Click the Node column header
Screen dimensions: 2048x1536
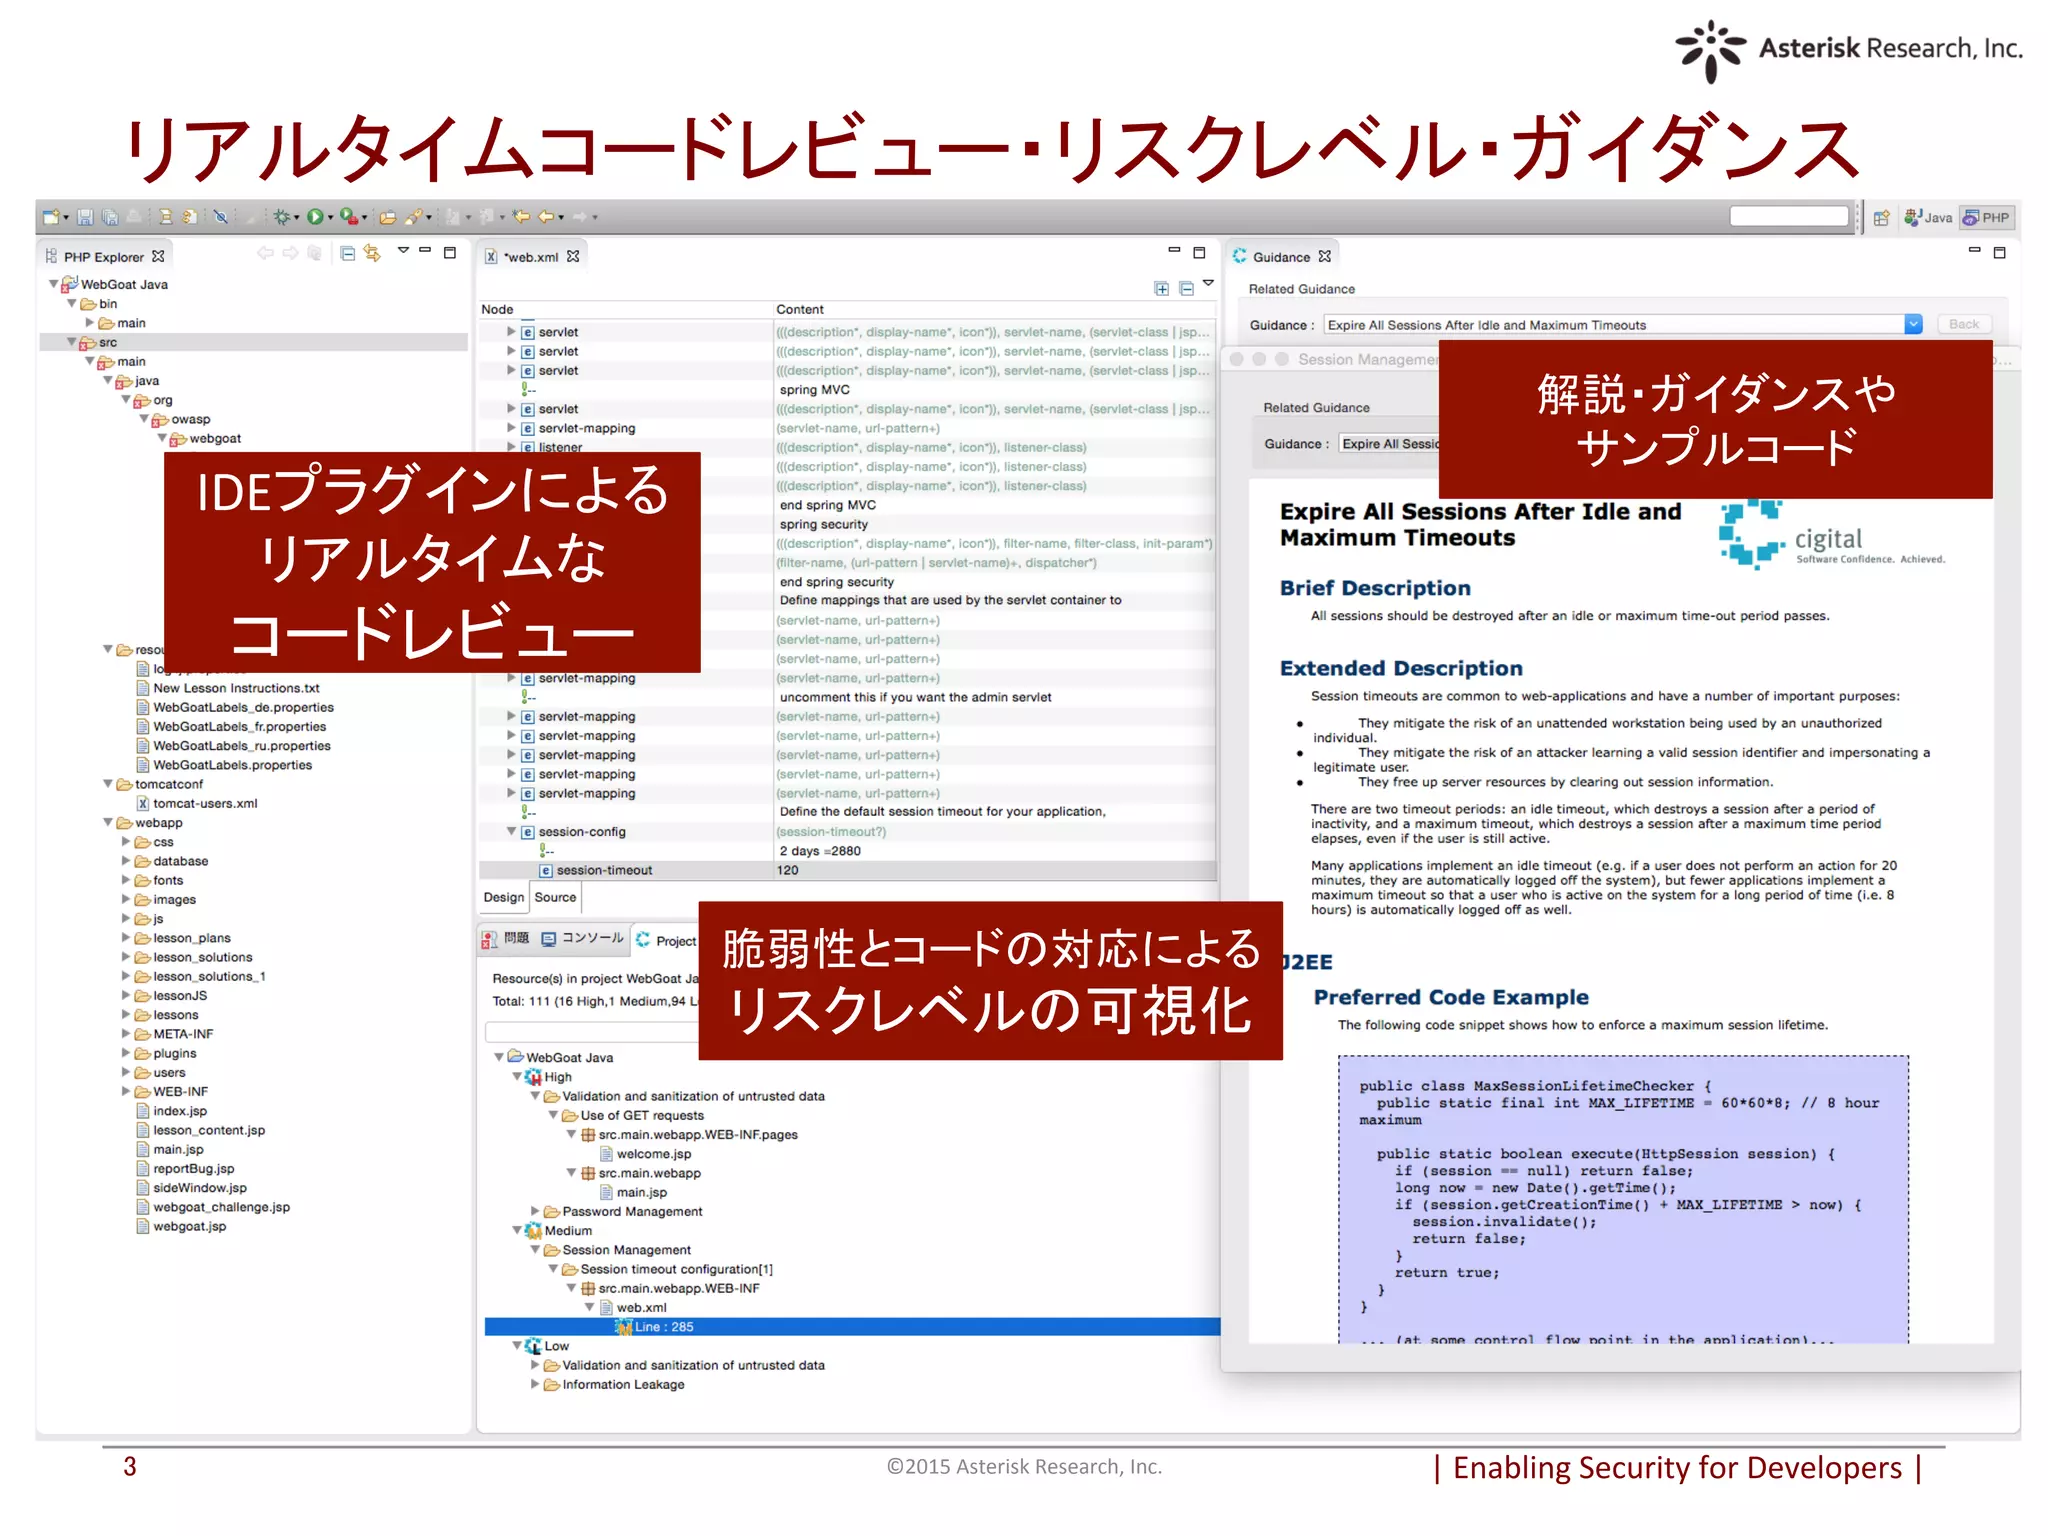[626, 309]
